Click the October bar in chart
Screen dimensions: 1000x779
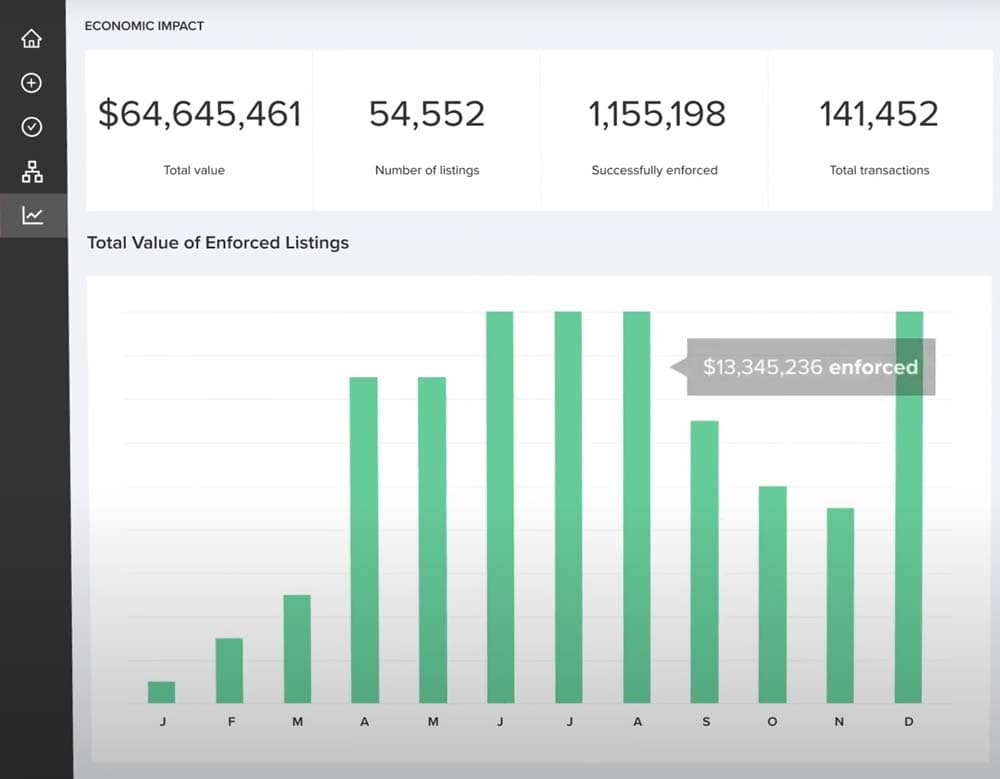pyautogui.click(x=772, y=594)
